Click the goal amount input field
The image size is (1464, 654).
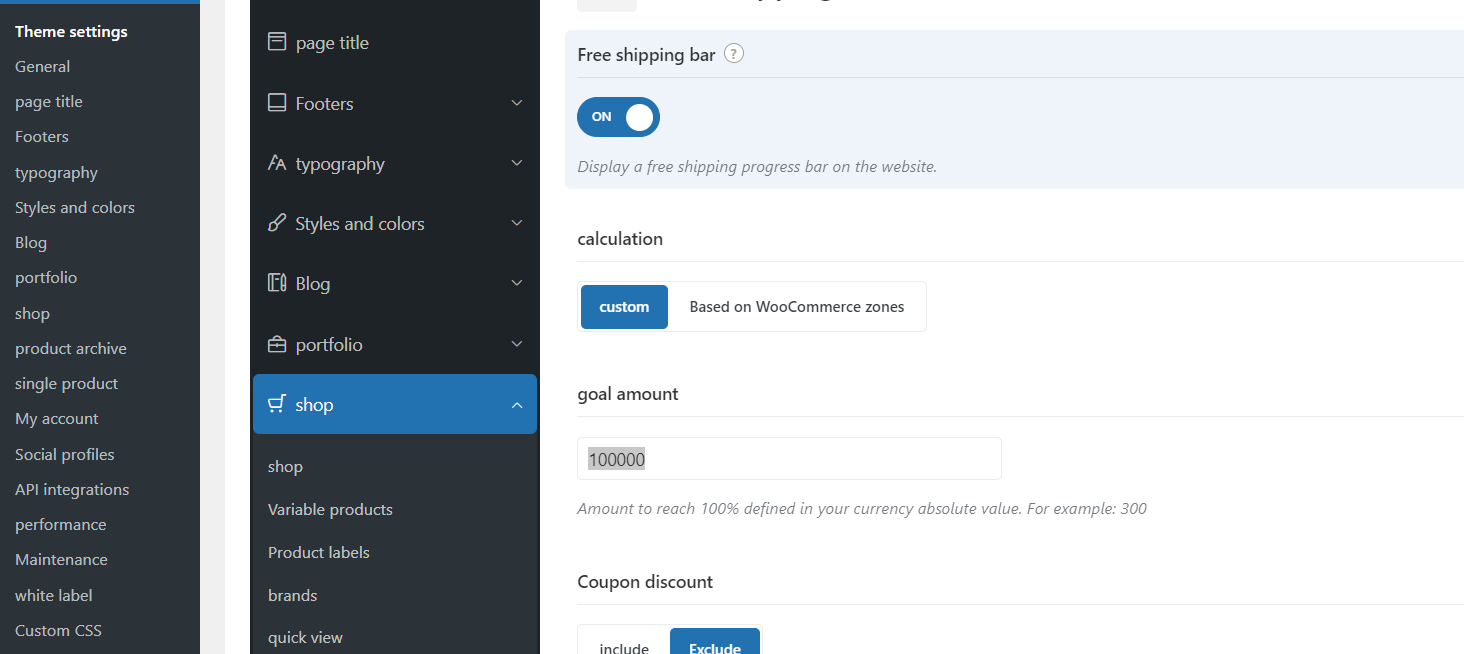[788, 459]
